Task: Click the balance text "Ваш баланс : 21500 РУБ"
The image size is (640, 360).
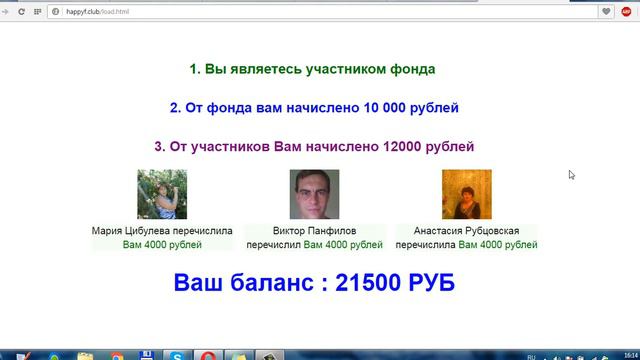Action: coord(314,282)
